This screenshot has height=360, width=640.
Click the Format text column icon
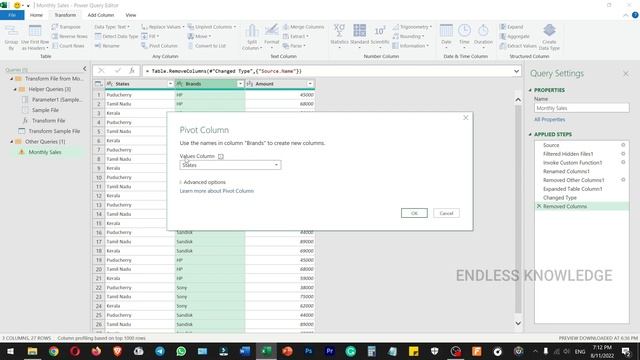pyautogui.click(x=271, y=31)
